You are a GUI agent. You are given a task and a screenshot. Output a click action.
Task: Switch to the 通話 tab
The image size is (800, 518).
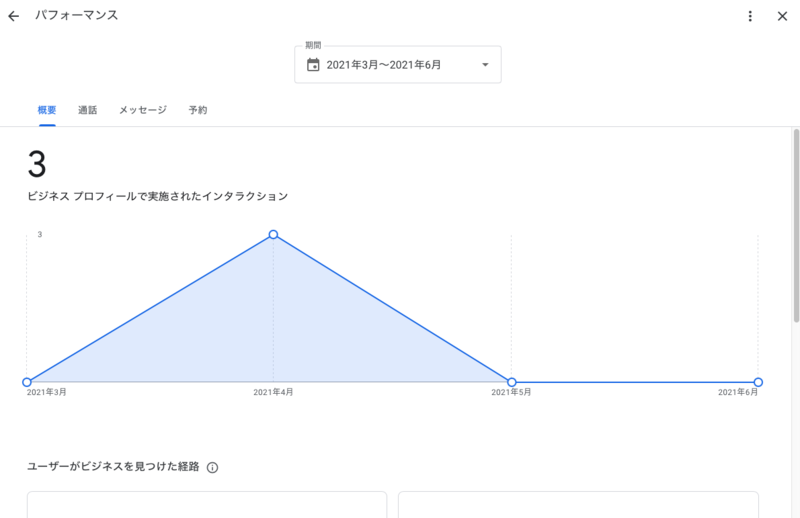87,110
